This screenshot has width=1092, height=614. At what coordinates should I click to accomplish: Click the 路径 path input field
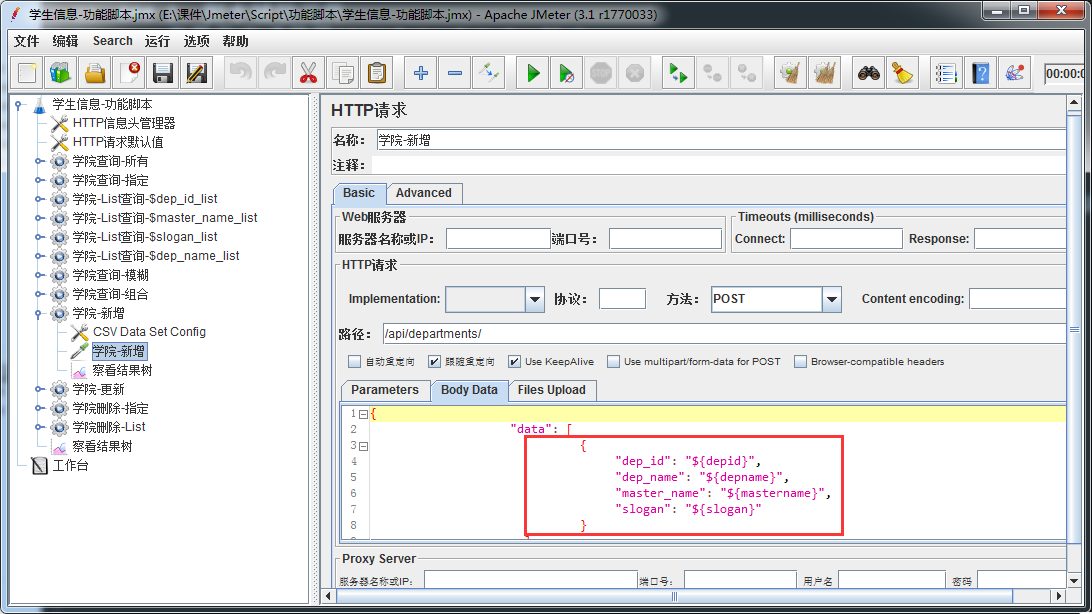[x=724, y=333]
